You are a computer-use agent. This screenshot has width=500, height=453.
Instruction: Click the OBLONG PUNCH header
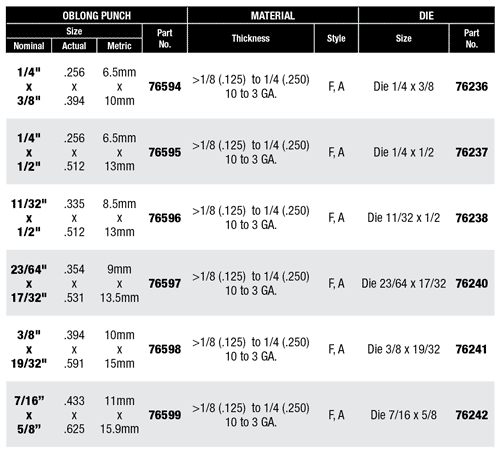click(x=97, y=15)
